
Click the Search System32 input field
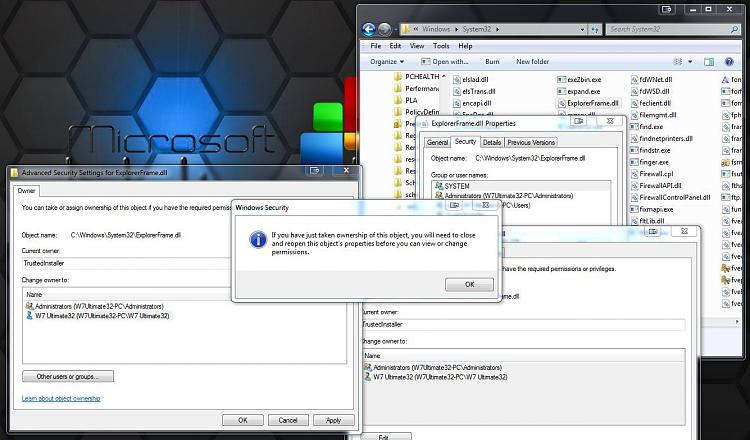coord(669,29)
